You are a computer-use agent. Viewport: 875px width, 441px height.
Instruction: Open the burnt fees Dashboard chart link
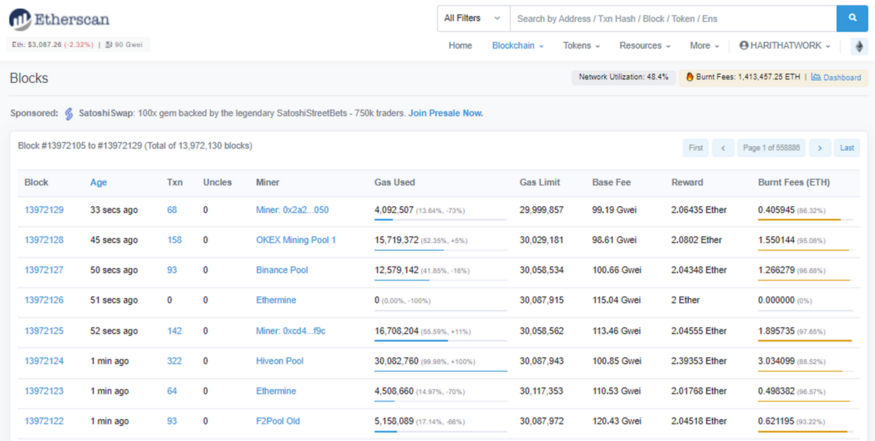(836, 78)
